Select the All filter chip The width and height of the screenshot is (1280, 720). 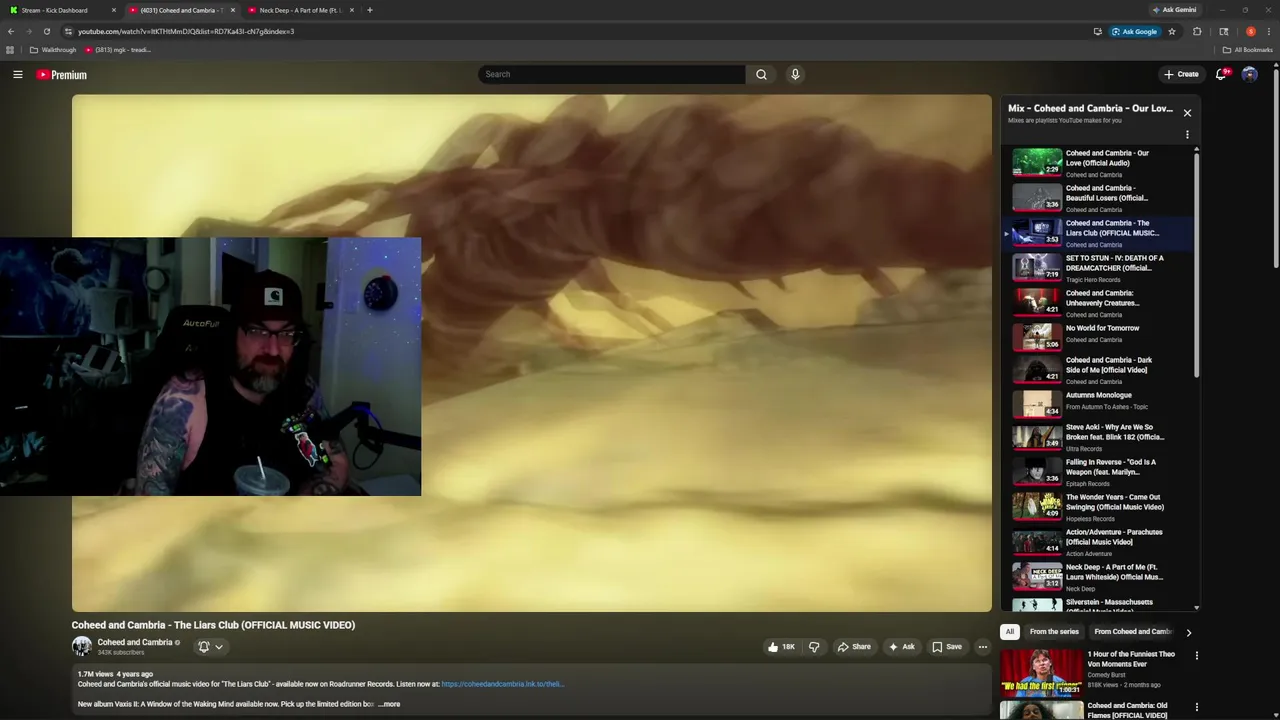pos(1010,632)
